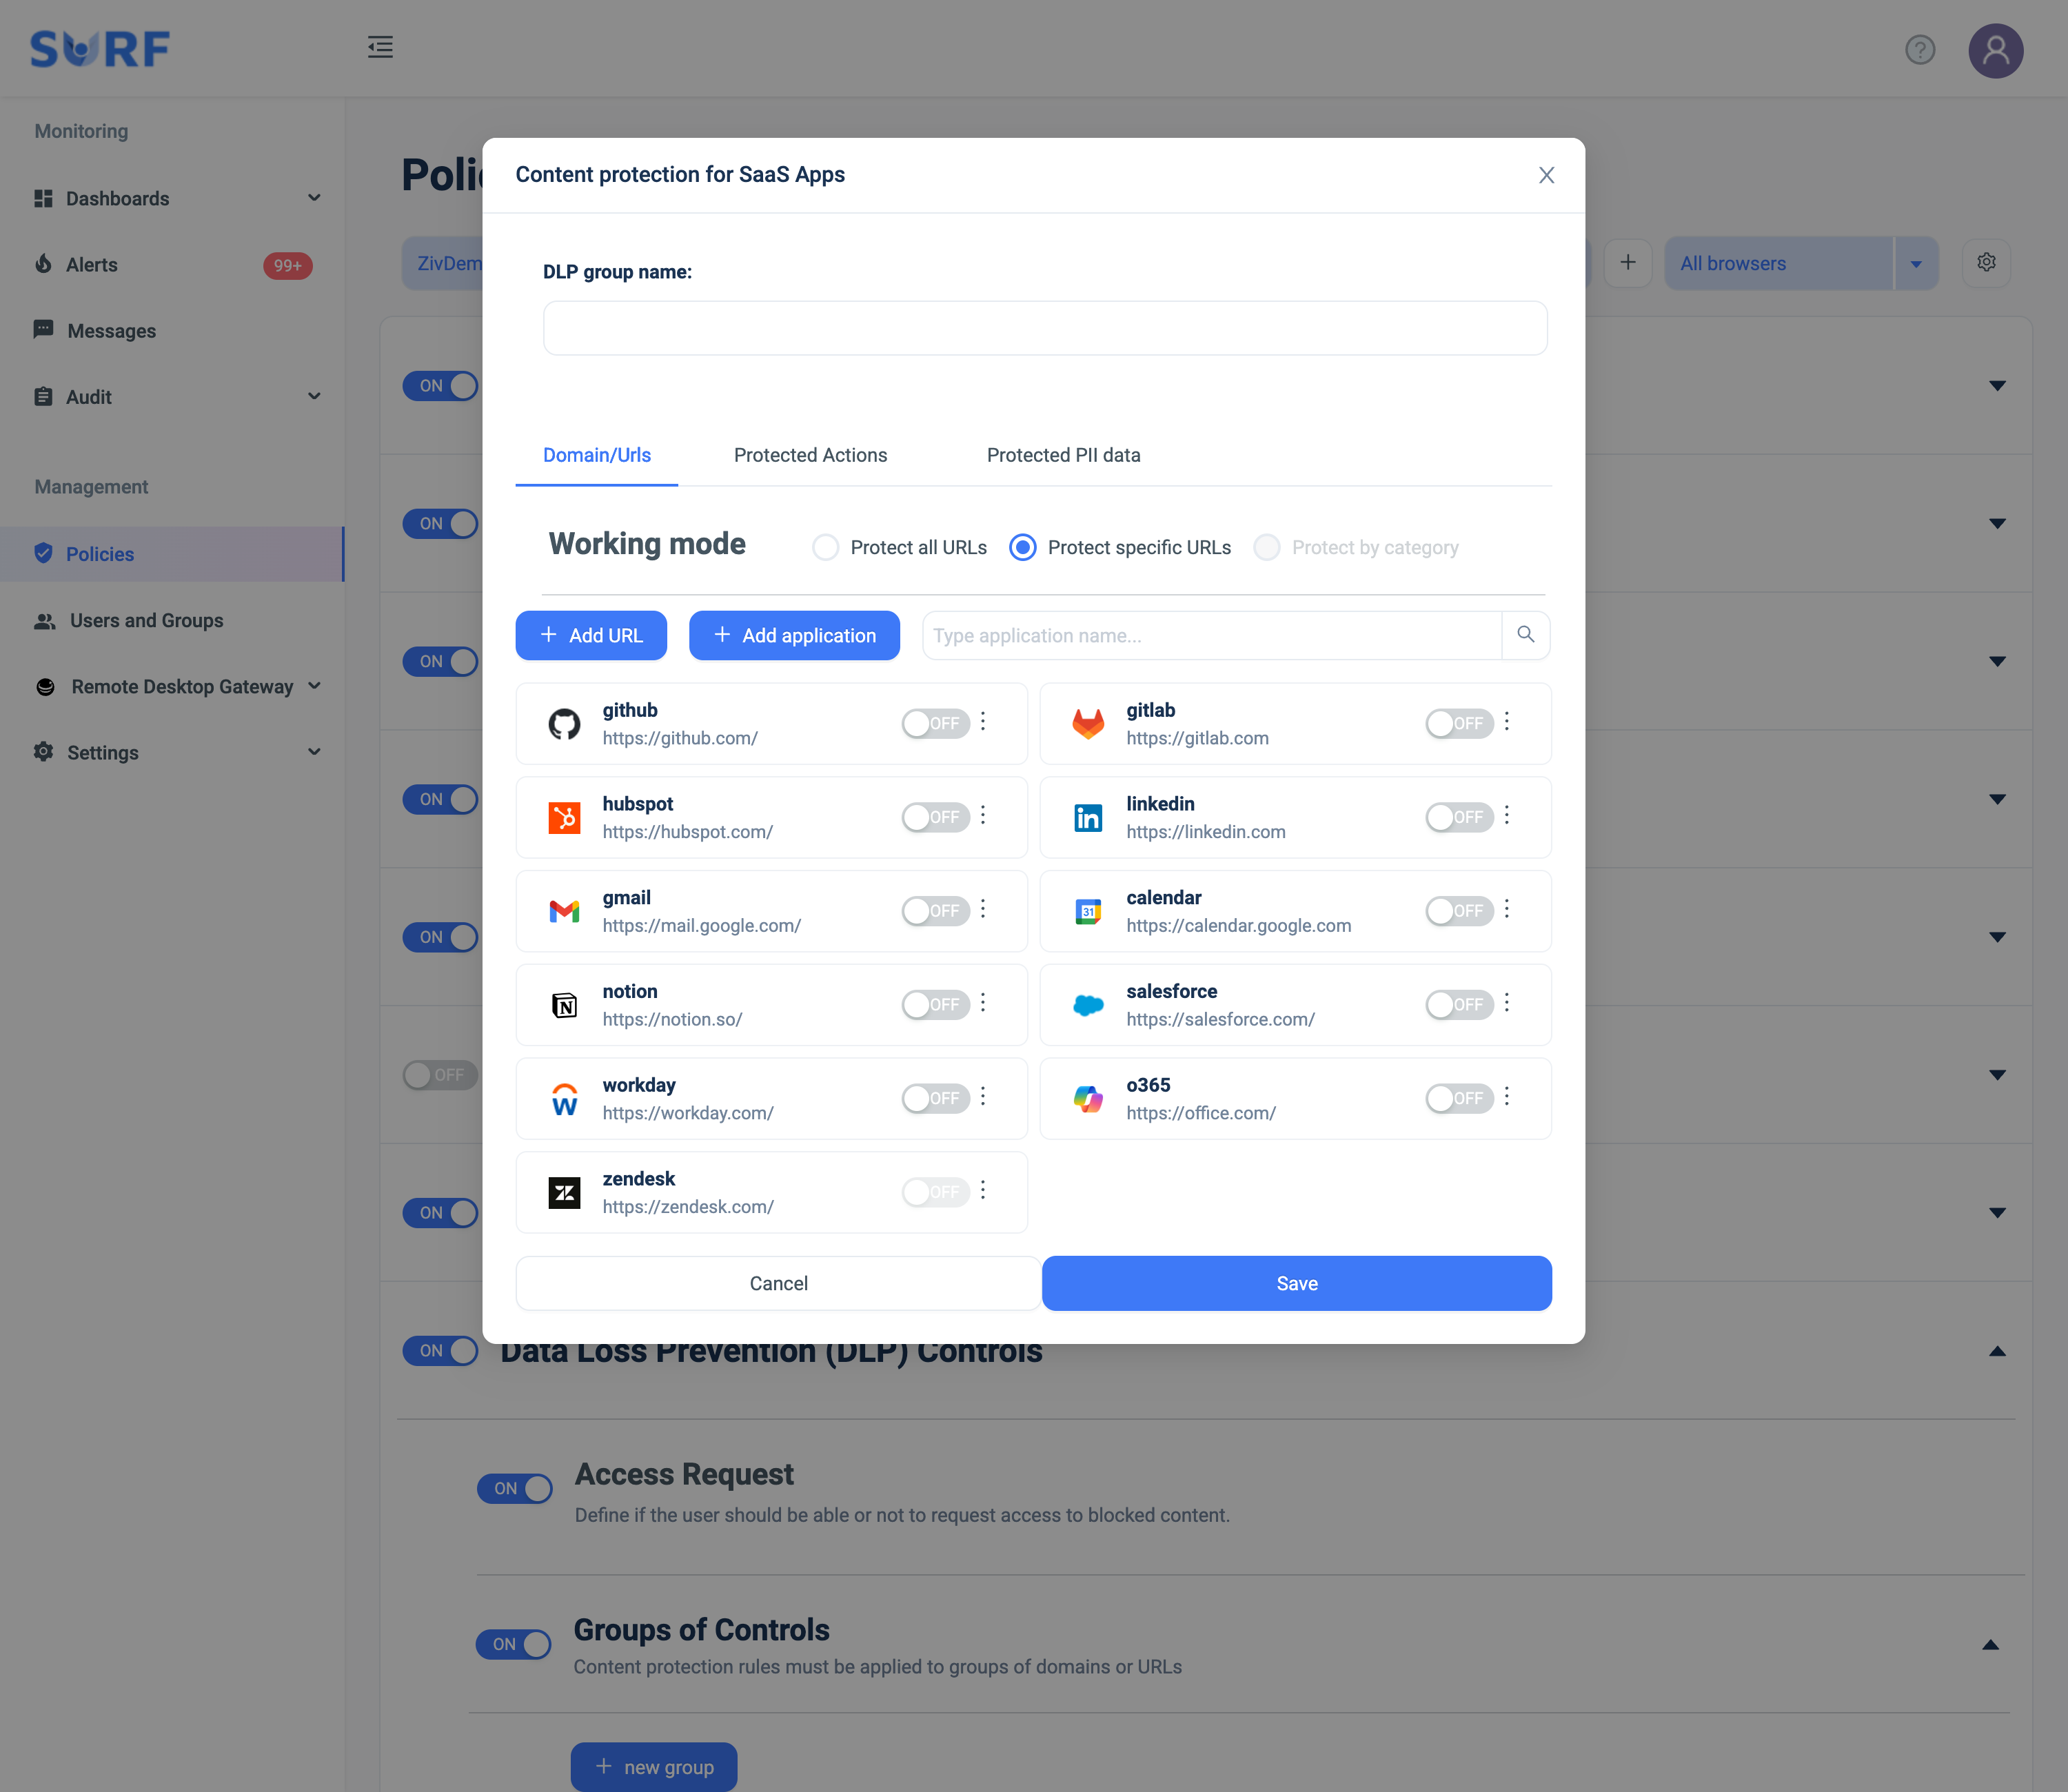Image resolution: width=2068 pixels, height=1792 pixels.
Task: Toggle the Access Request switch
Action: (515, 1488)
